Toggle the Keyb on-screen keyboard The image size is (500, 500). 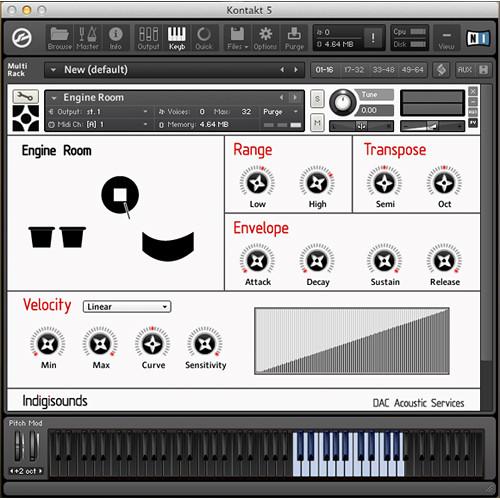[x=177, y=38]
